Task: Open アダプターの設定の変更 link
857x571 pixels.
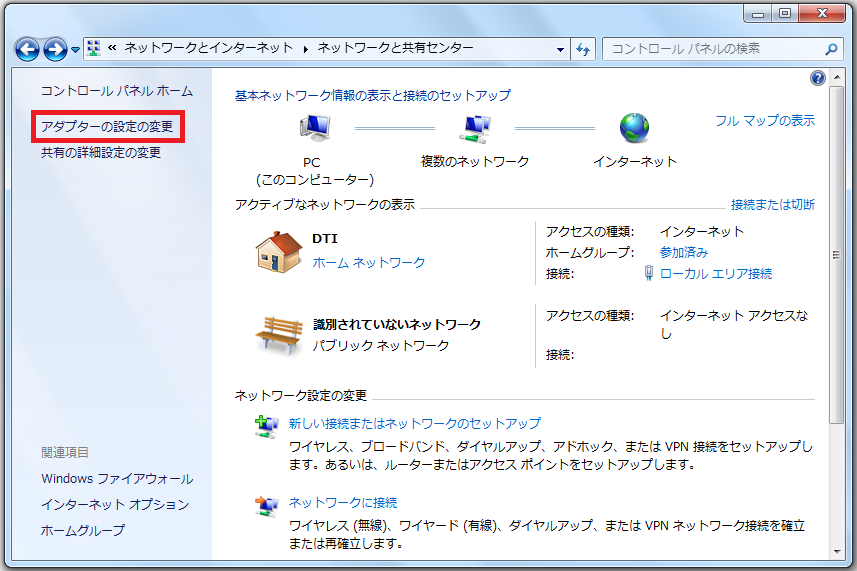Action: coord(107,127)
